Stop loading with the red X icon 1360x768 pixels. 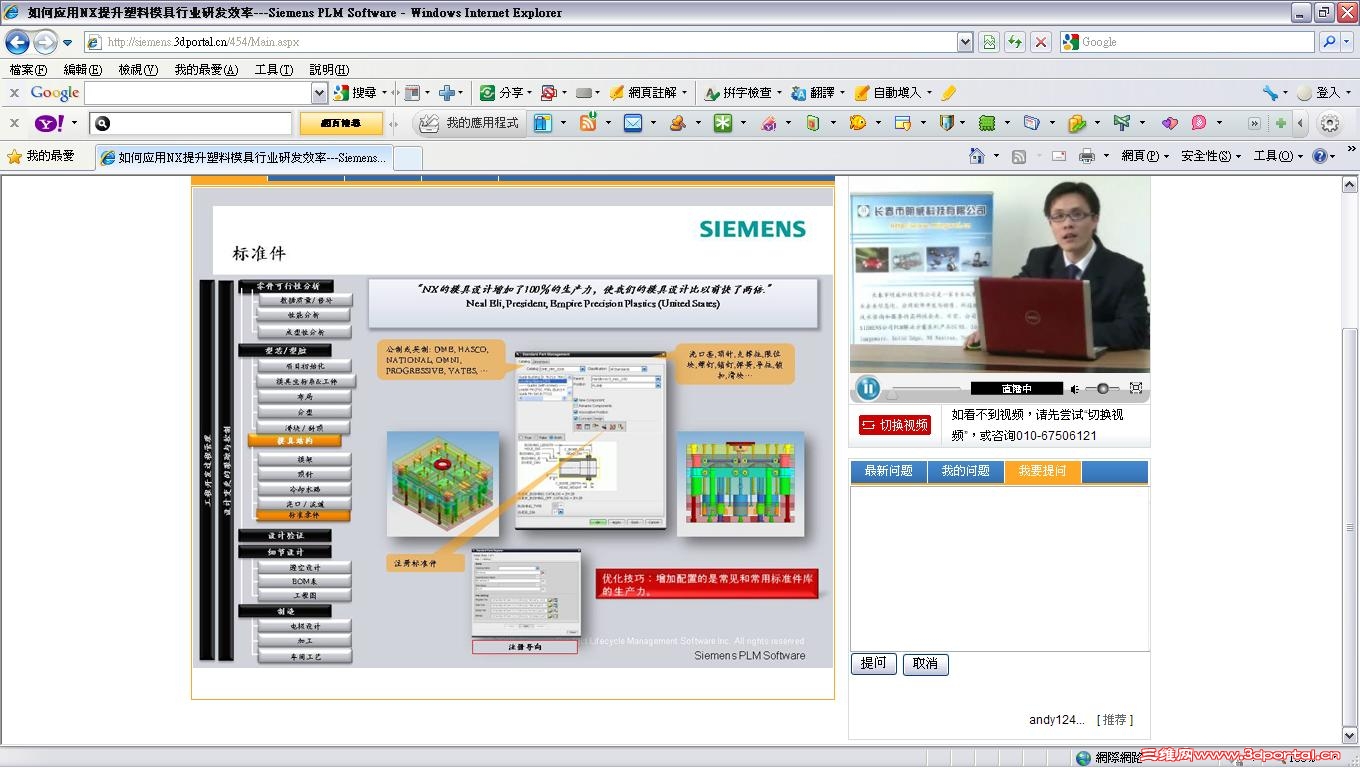pos(1041,42)
